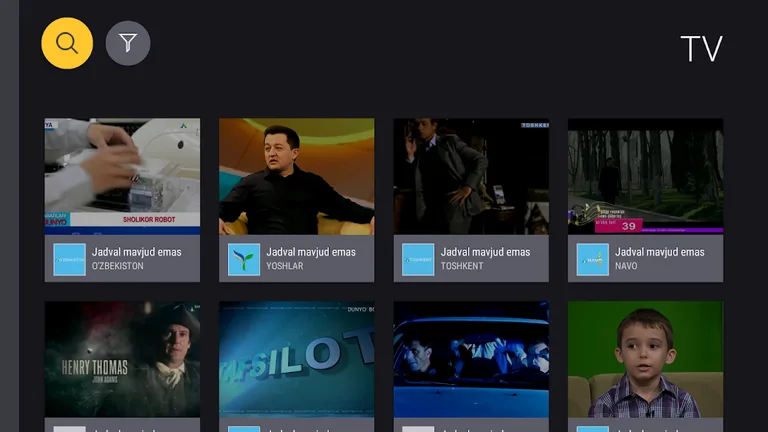Open the filter funnel button
768x432 pixels.
pyautogui.click(x=128, y=43)
